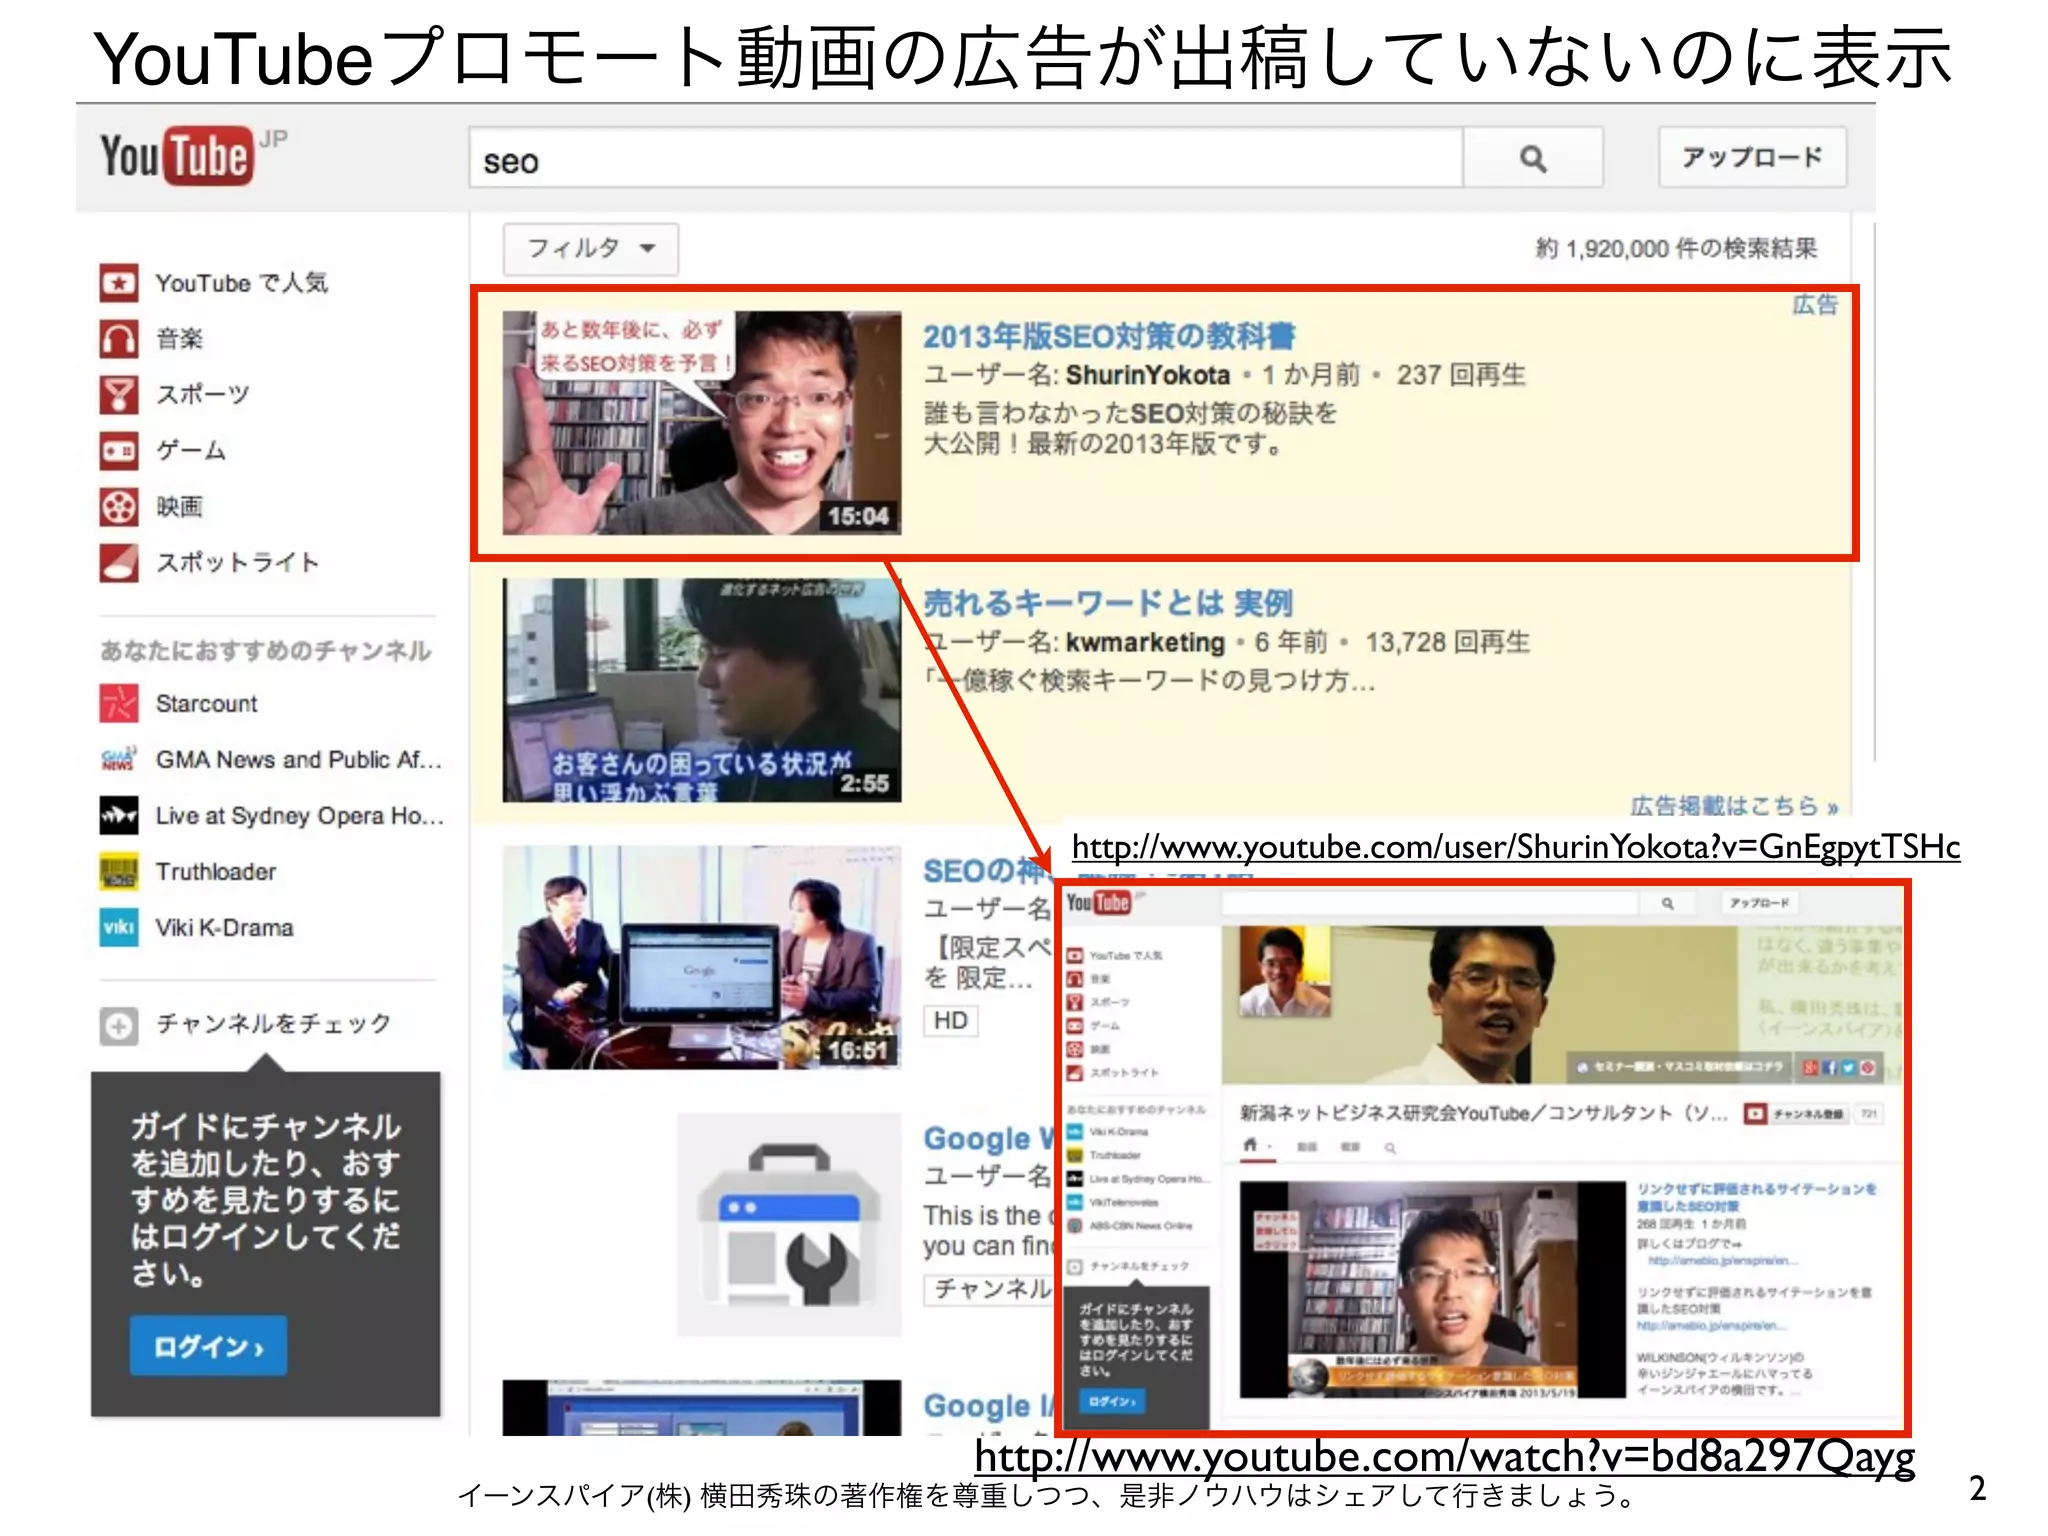Select the ゲーム controller category icon
The width and height of the screenshot is (2048, 1536).
tap(119, 451)
